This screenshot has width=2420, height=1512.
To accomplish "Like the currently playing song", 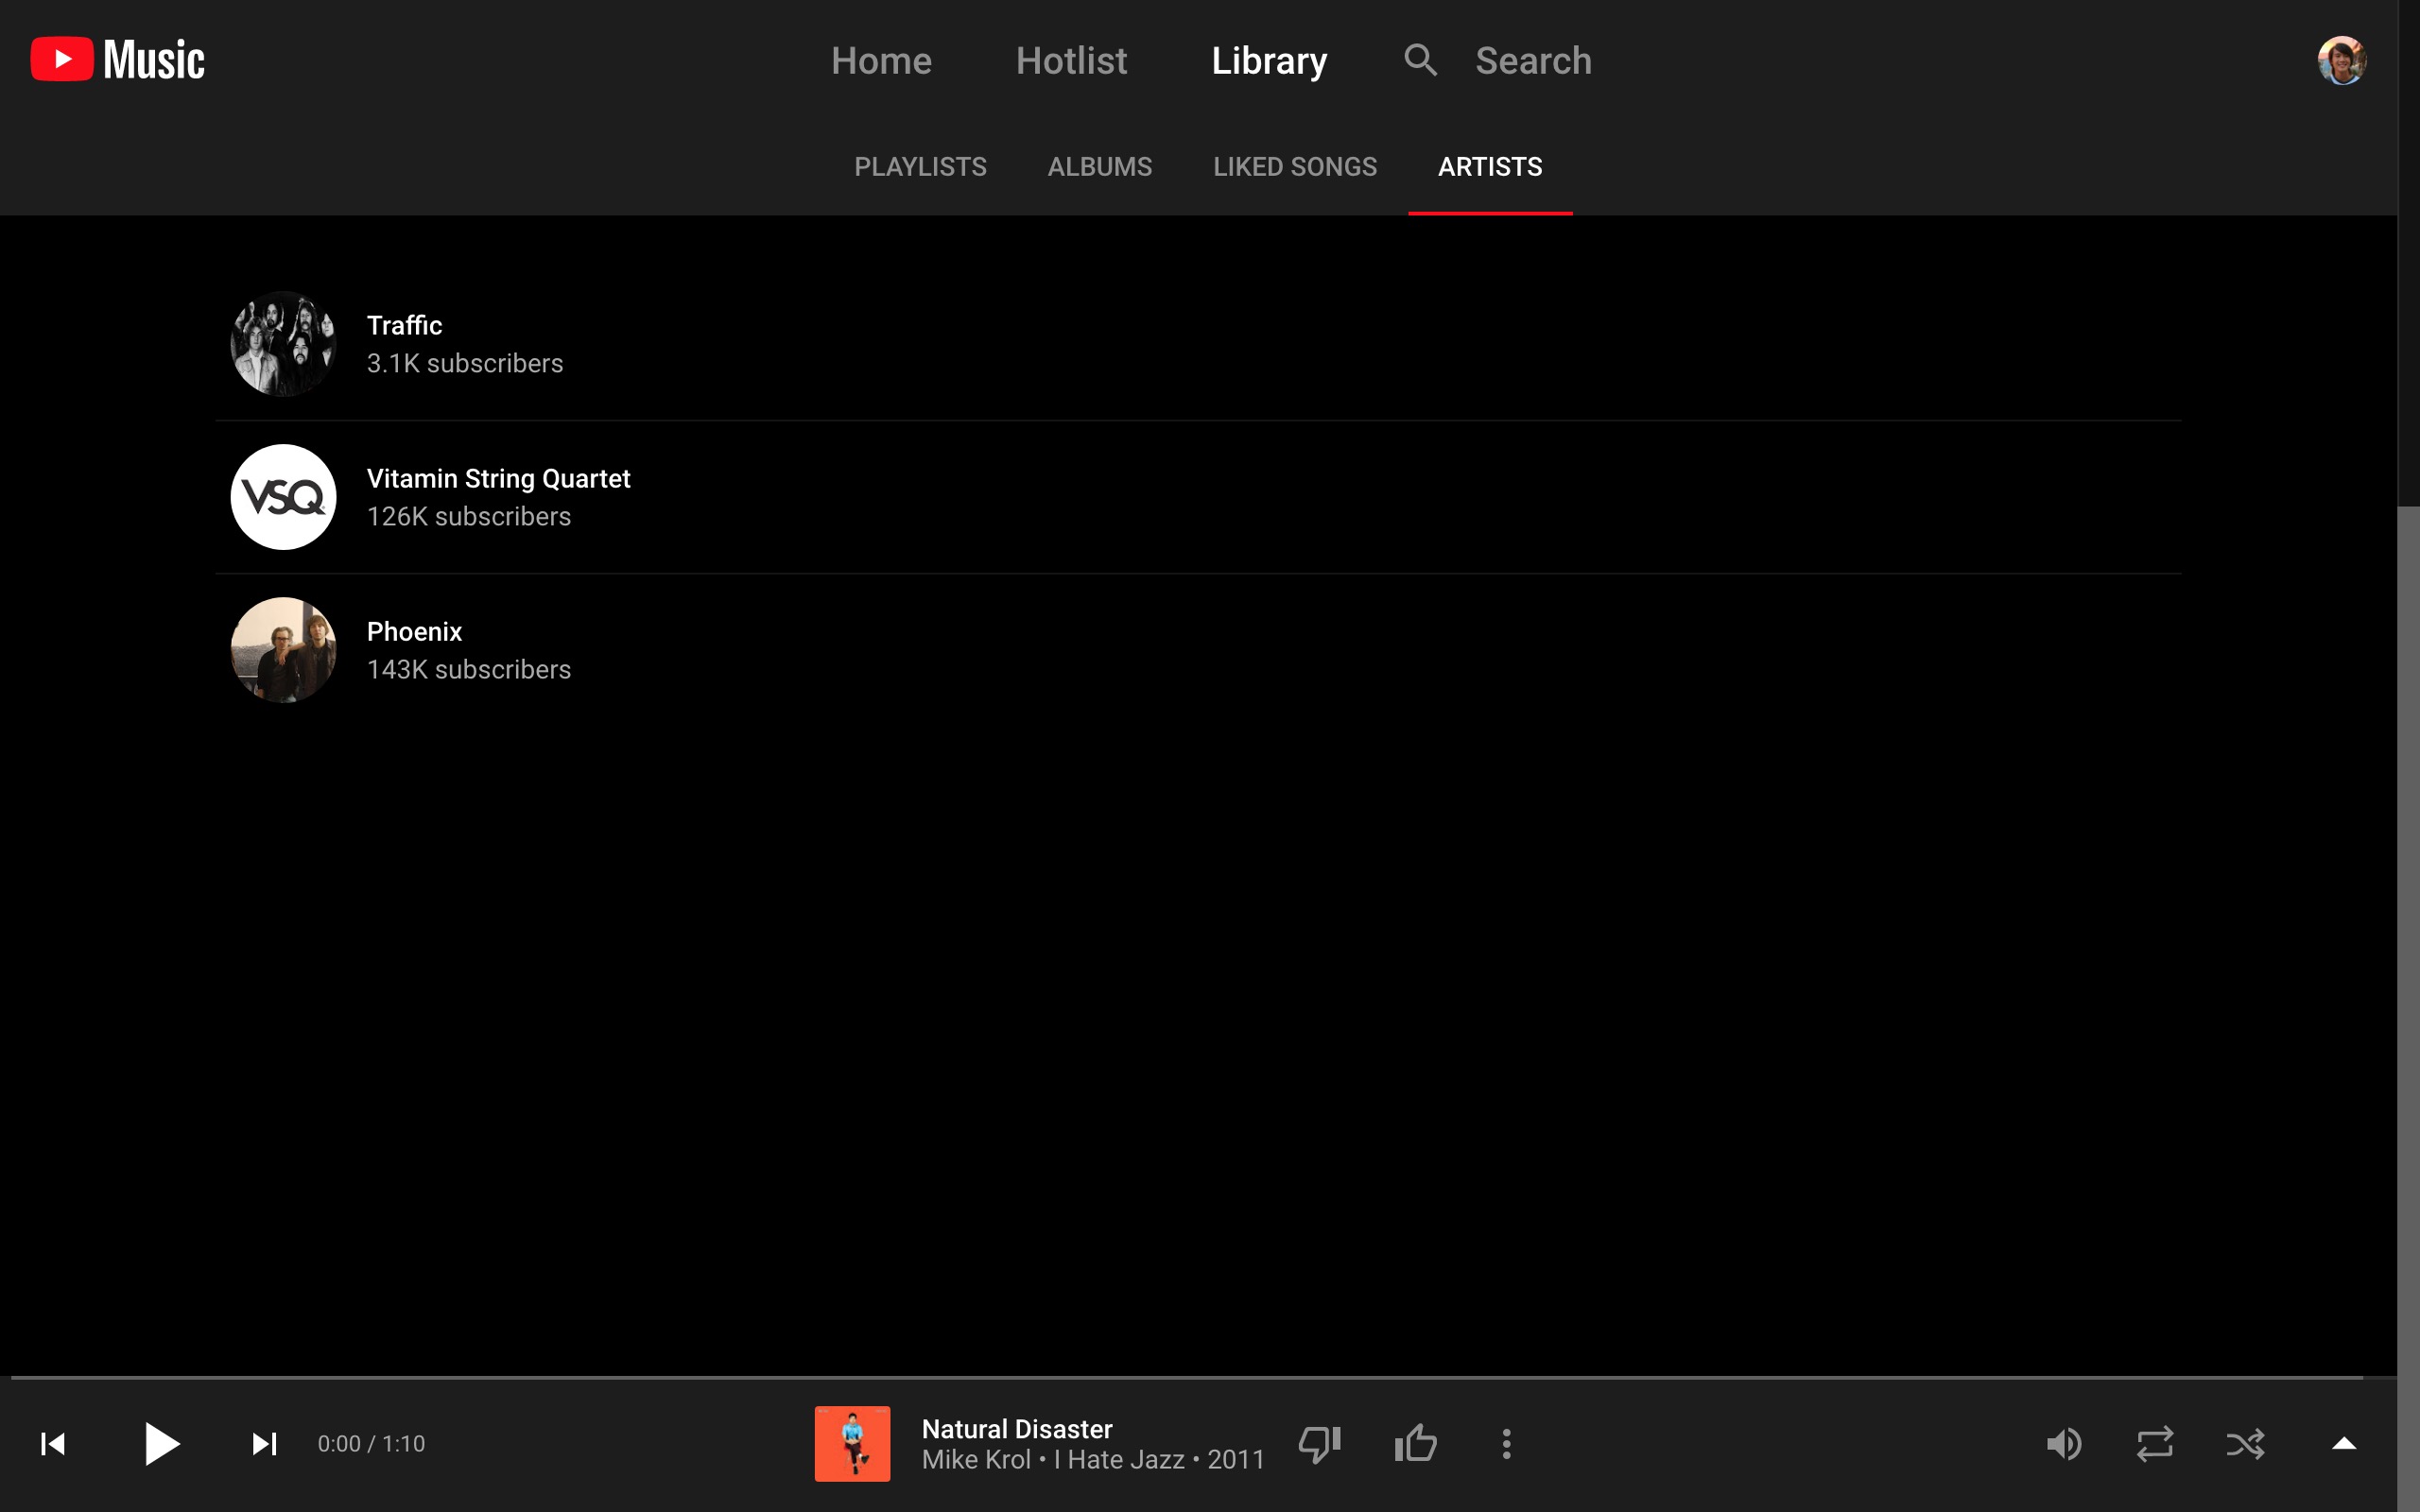I will tap(1415, 1443).
